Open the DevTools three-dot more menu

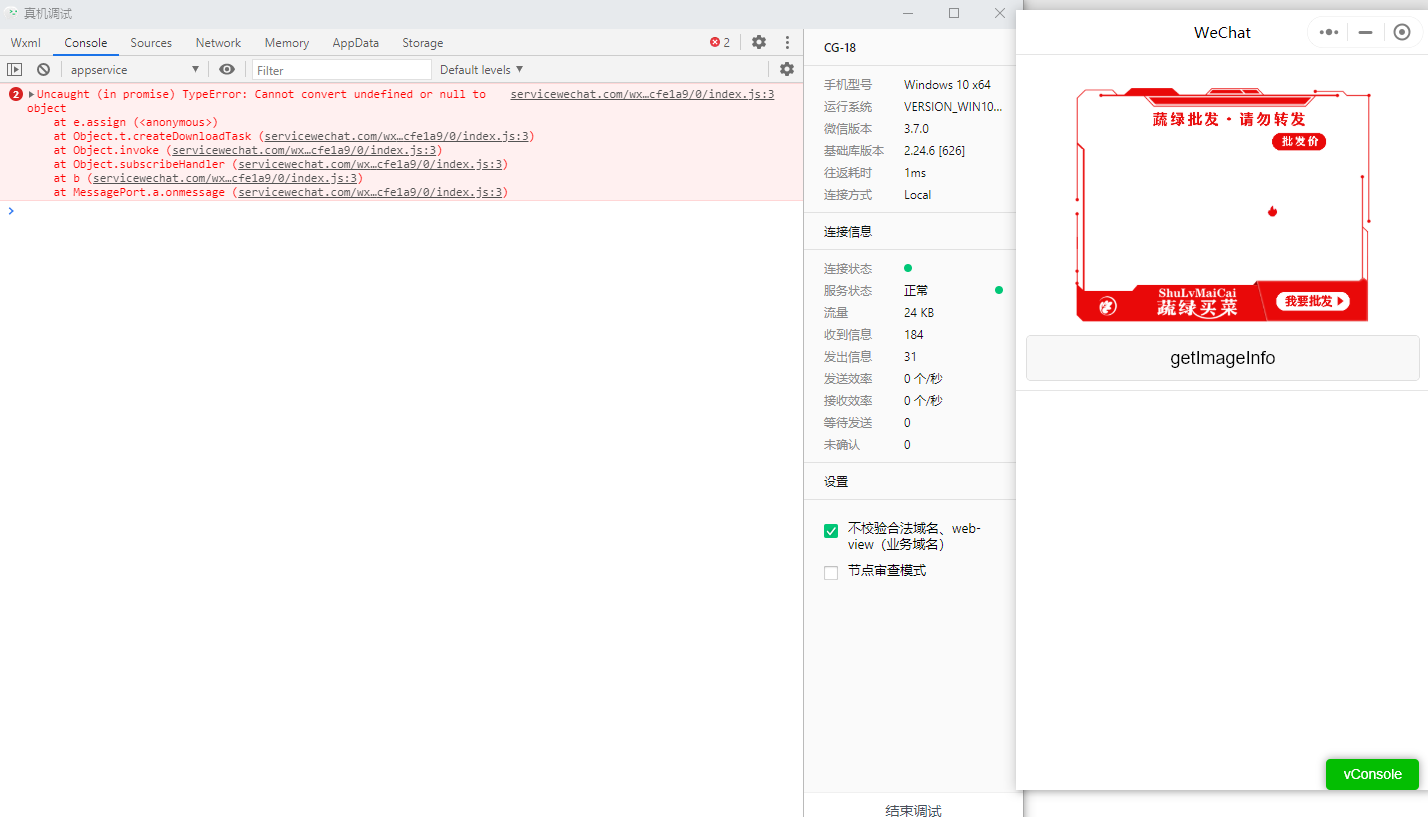tap(787, 42)
